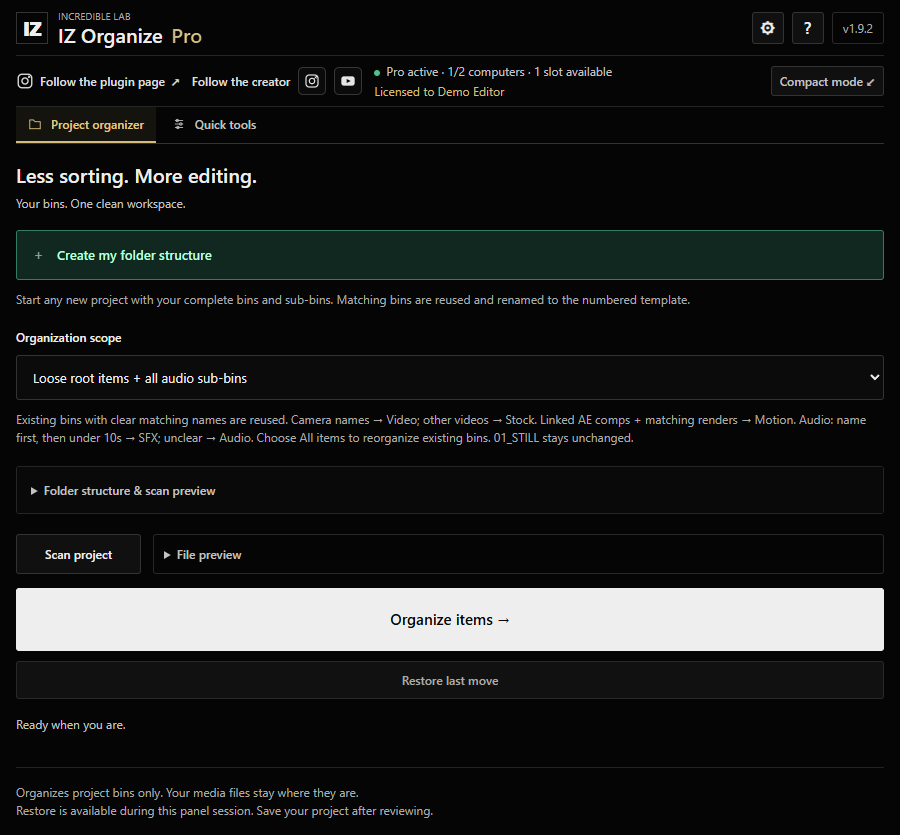
Task: Open the creator's Instagram icon button
Action: click(312, 81)
